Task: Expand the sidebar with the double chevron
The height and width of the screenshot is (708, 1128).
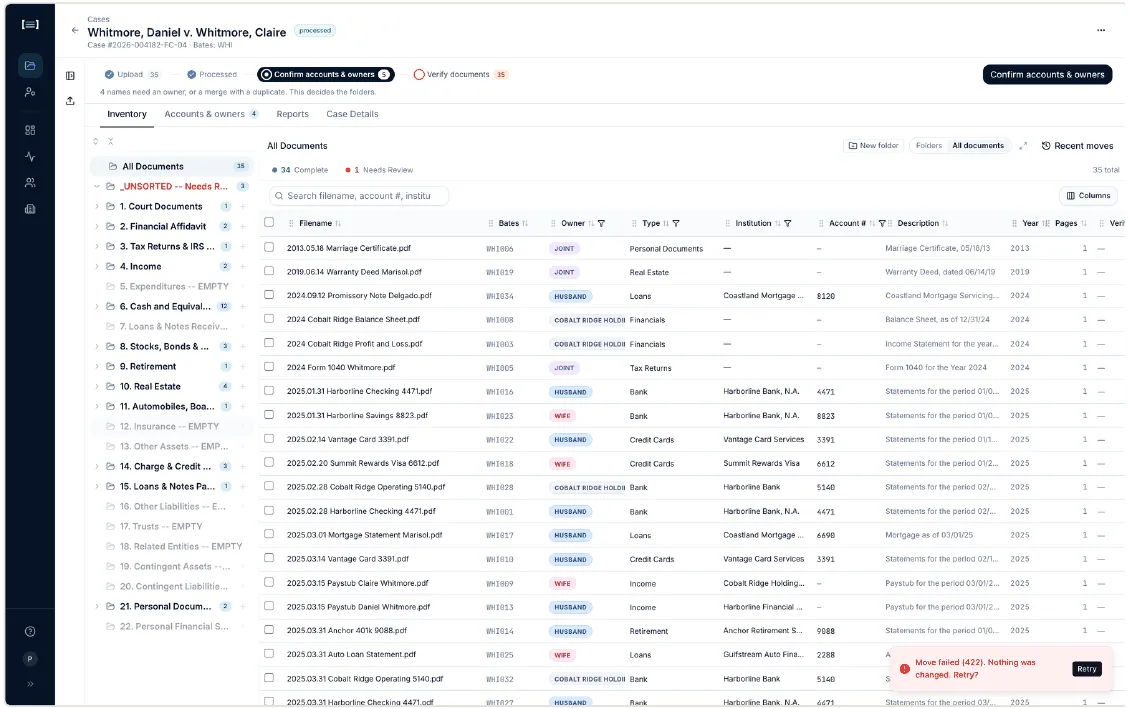Action: (29, 684)
